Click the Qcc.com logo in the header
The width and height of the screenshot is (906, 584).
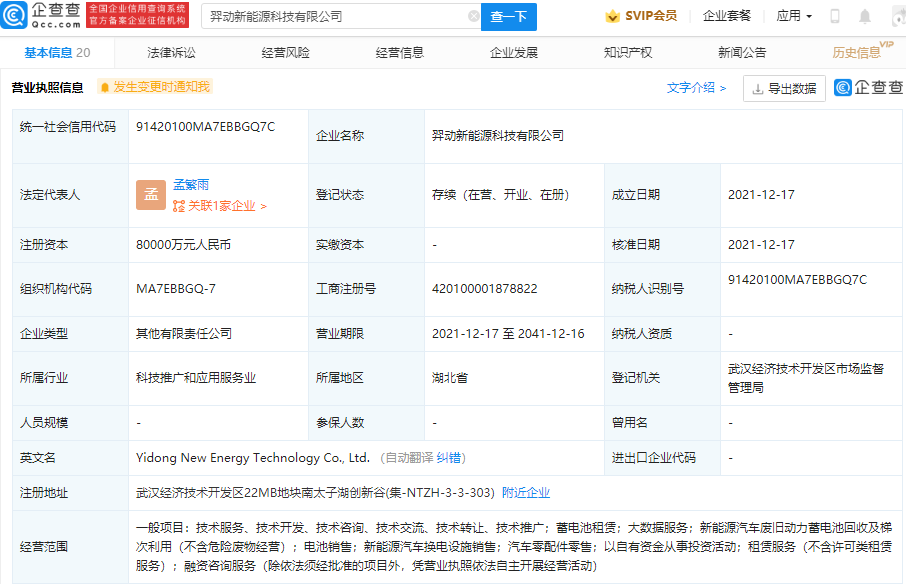[x=42, y=16]
